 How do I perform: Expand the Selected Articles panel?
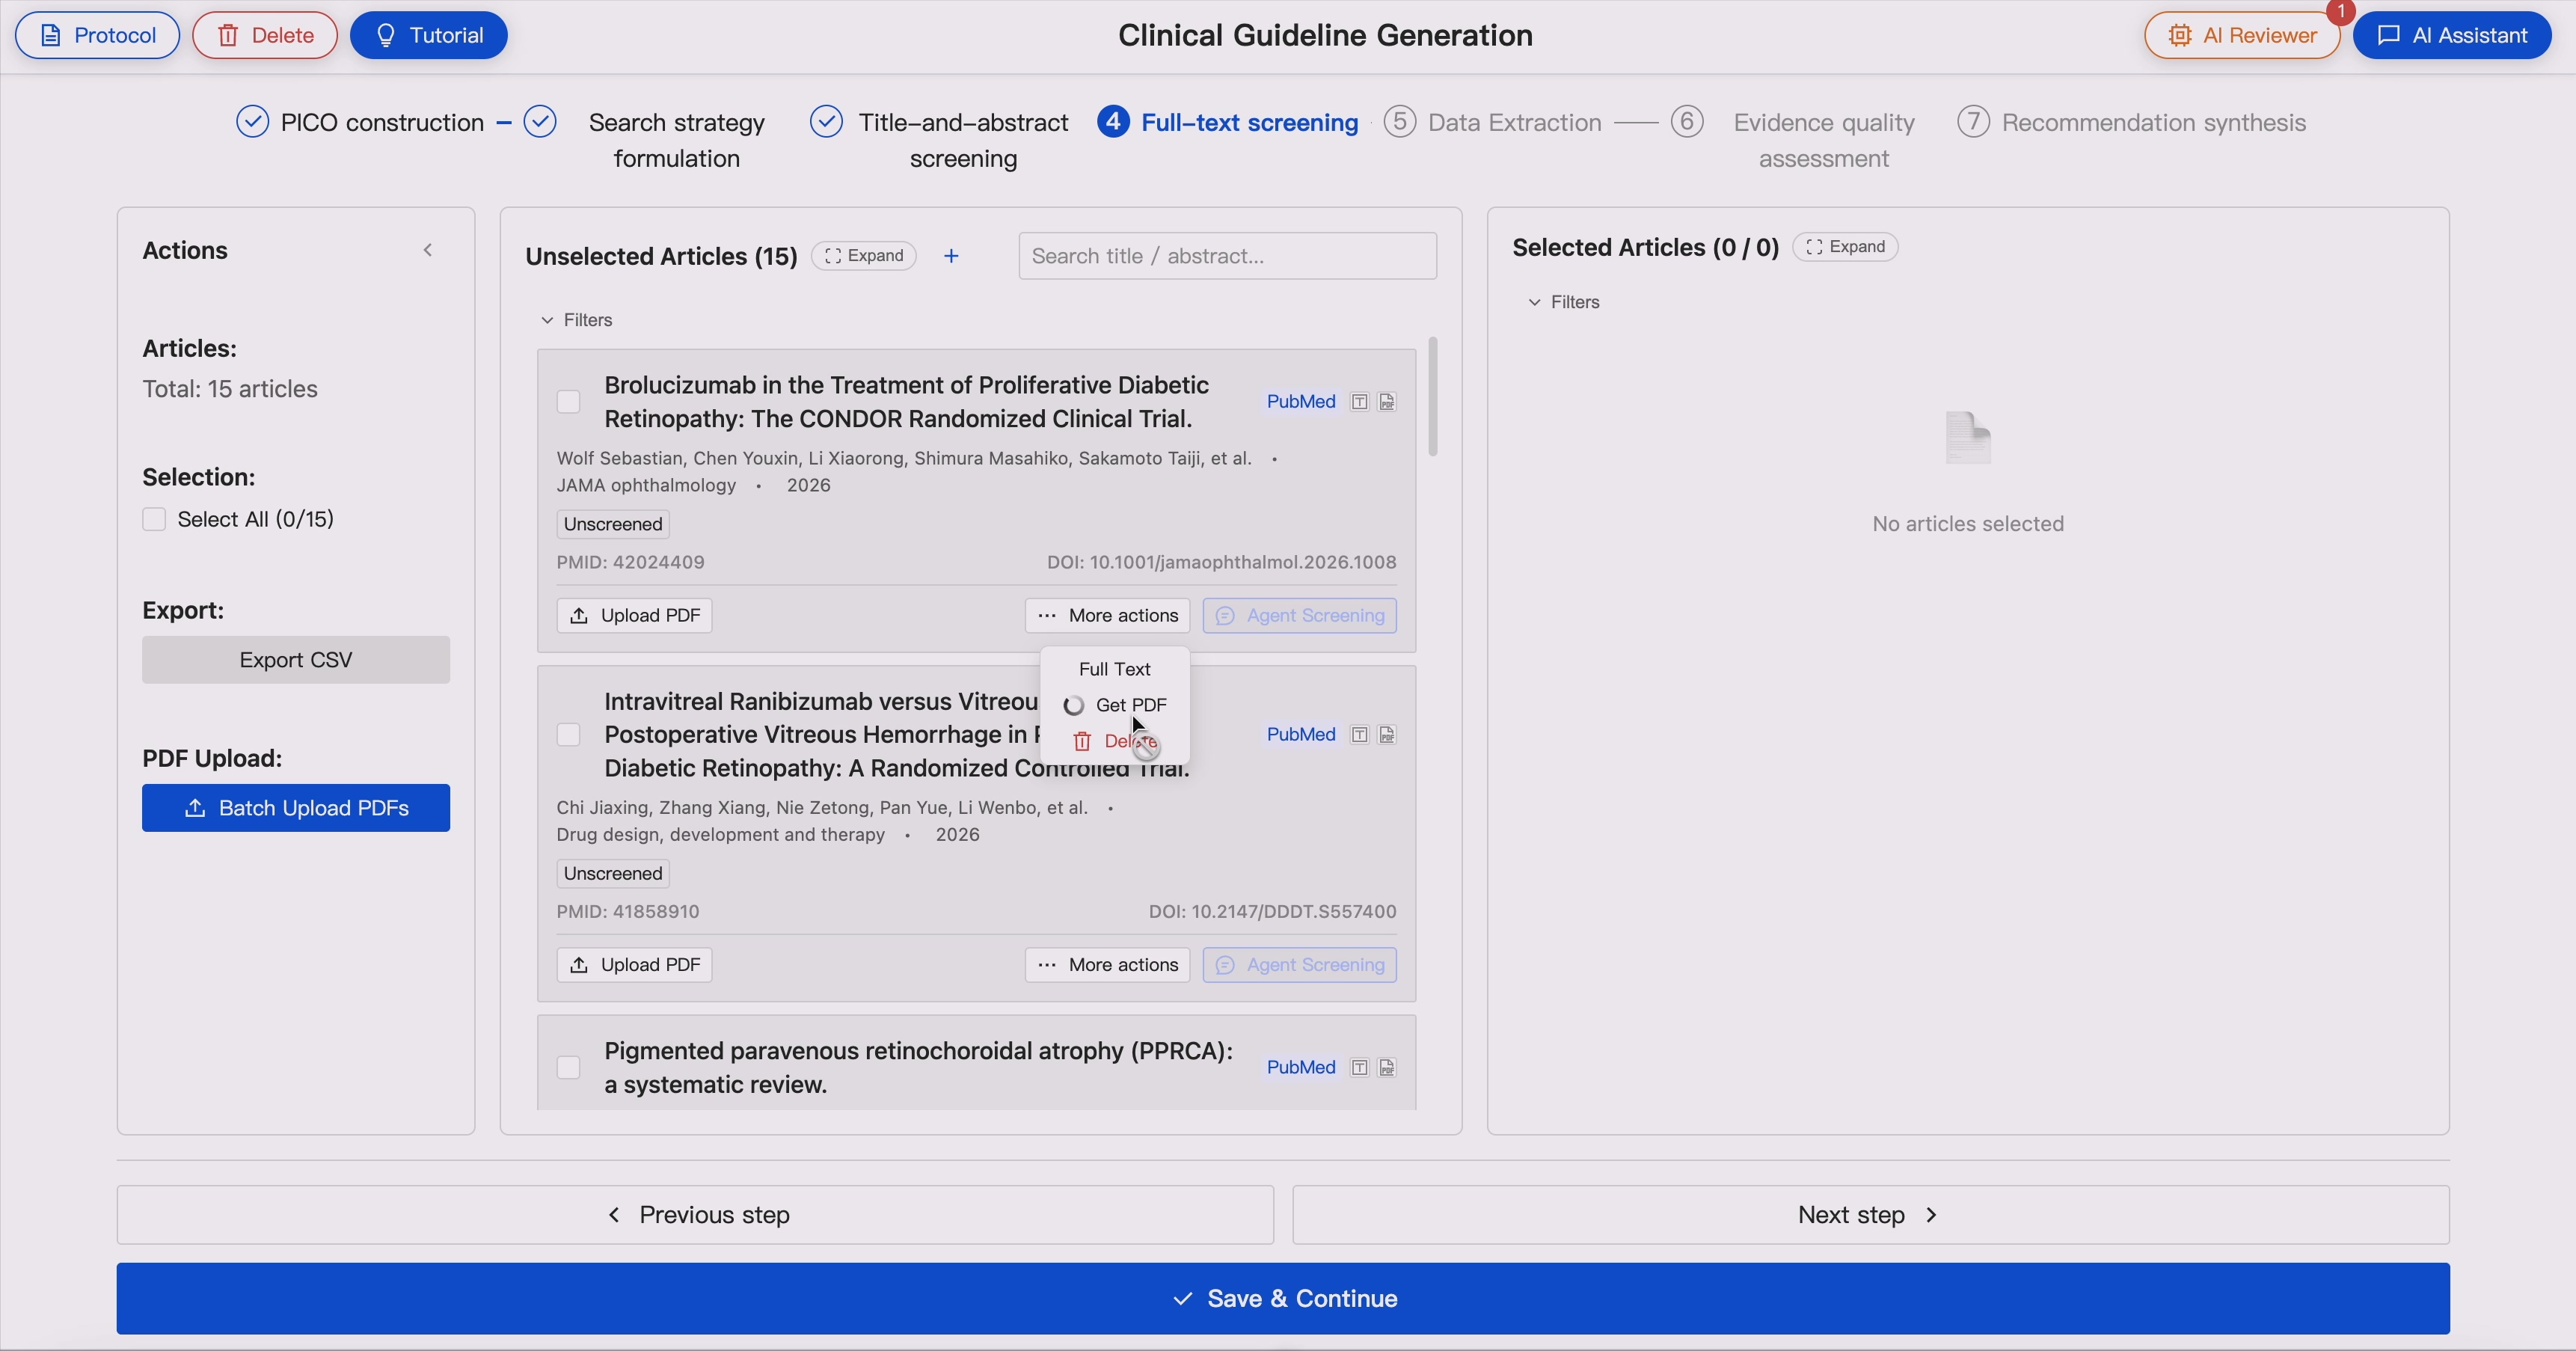1845,247
